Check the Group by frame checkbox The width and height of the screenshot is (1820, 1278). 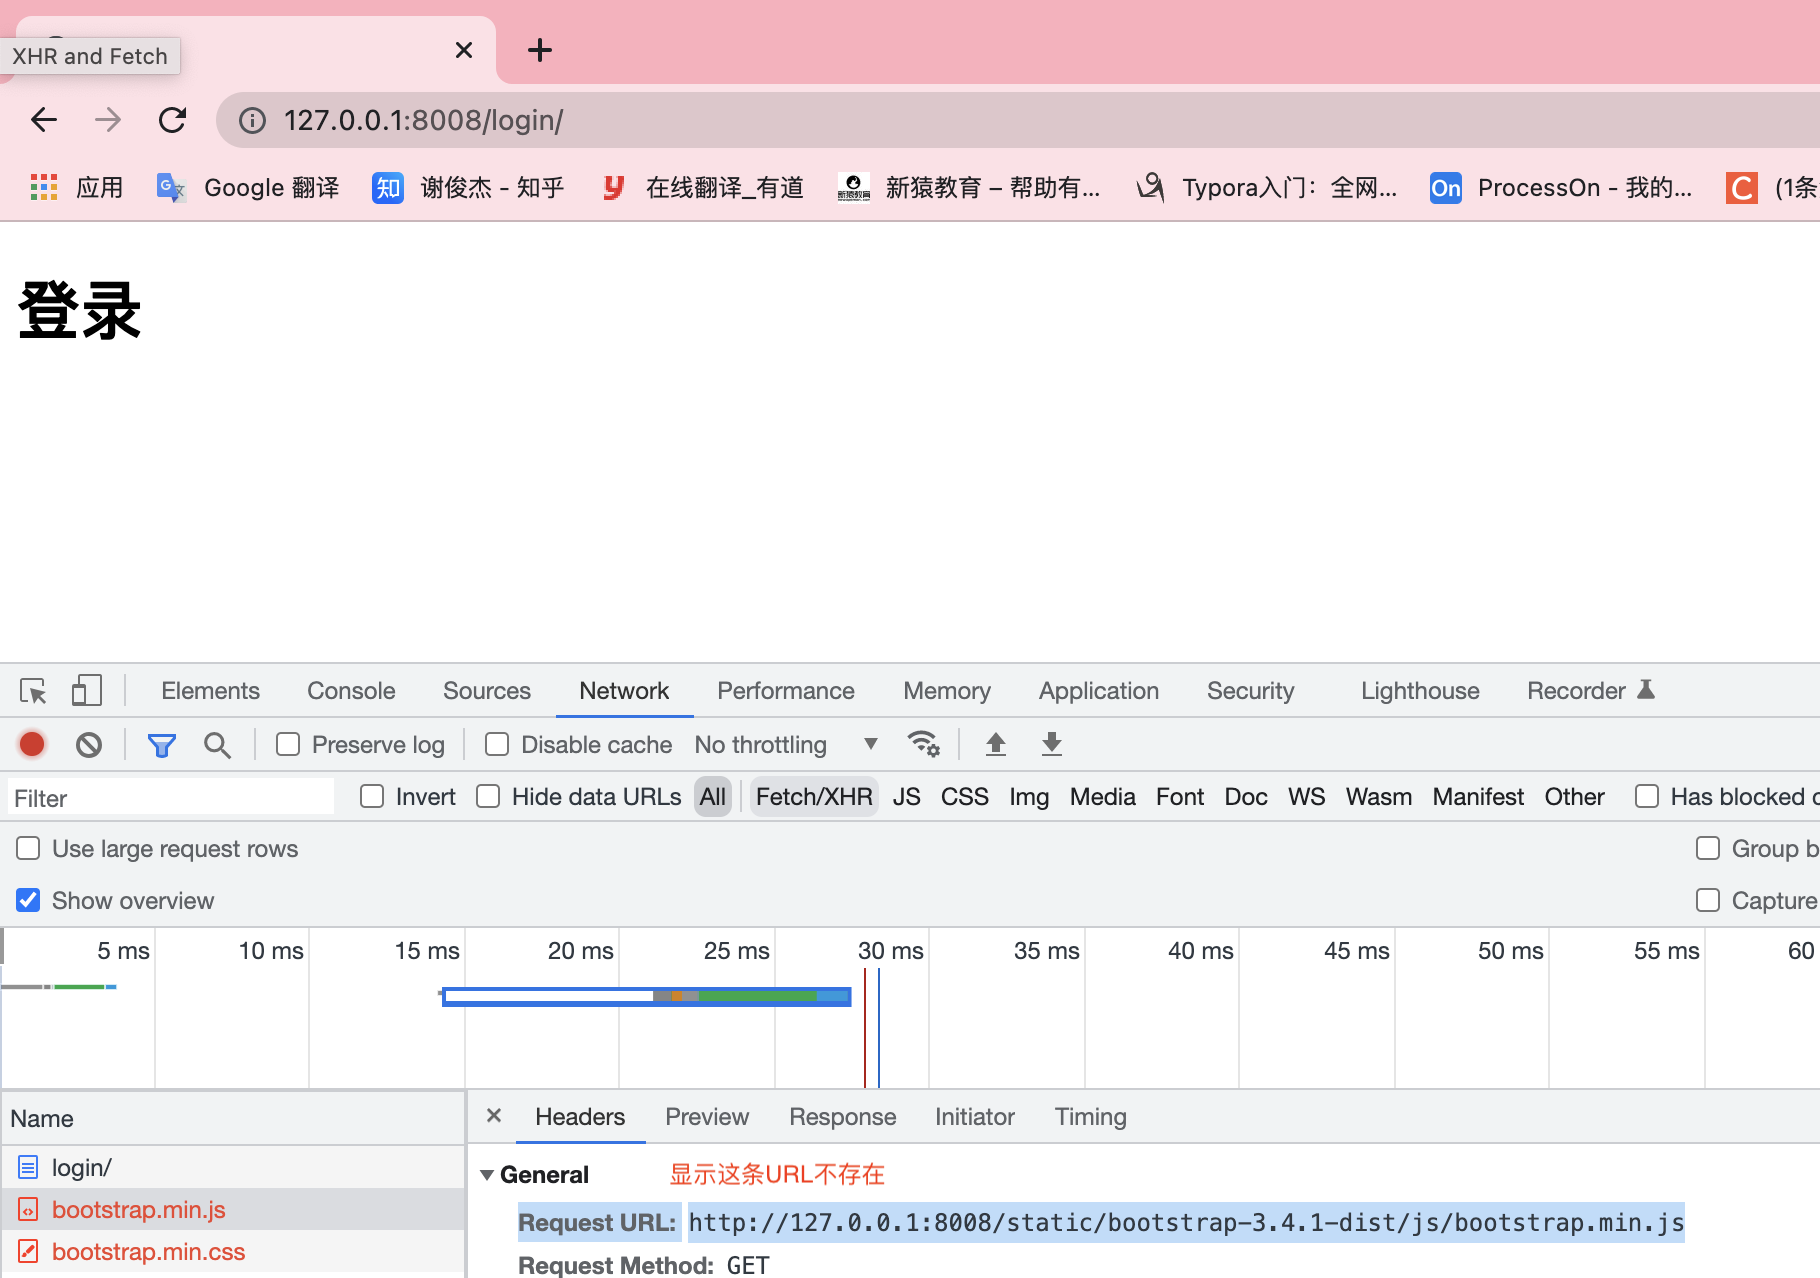point(1708,848)
